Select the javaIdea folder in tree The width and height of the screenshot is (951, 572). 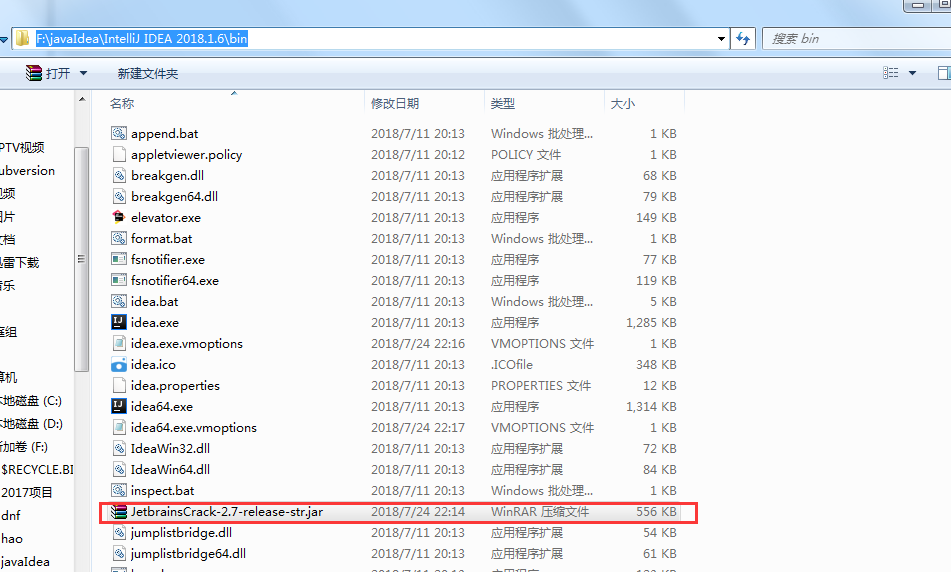click(25, 562)
